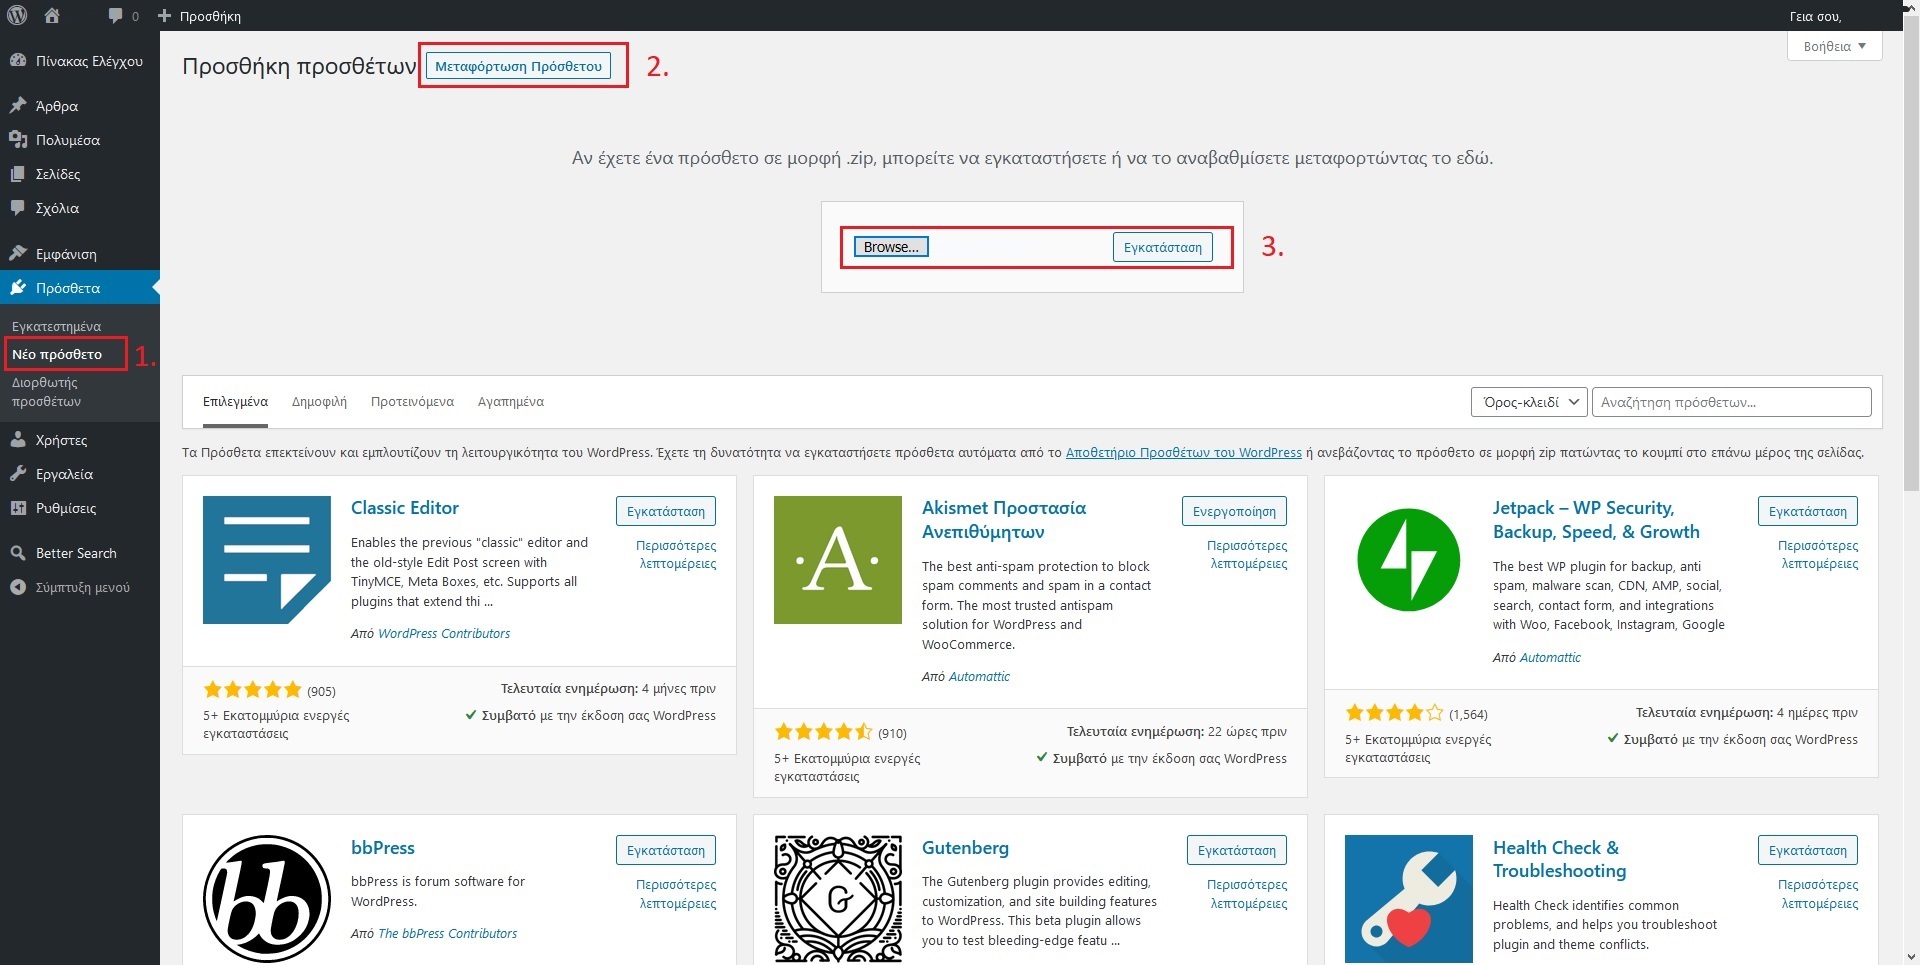Viewport: 1920px width, 965px height.
Task: Switch to Αγαπημένα tab
Action: (x=511, y=402)
